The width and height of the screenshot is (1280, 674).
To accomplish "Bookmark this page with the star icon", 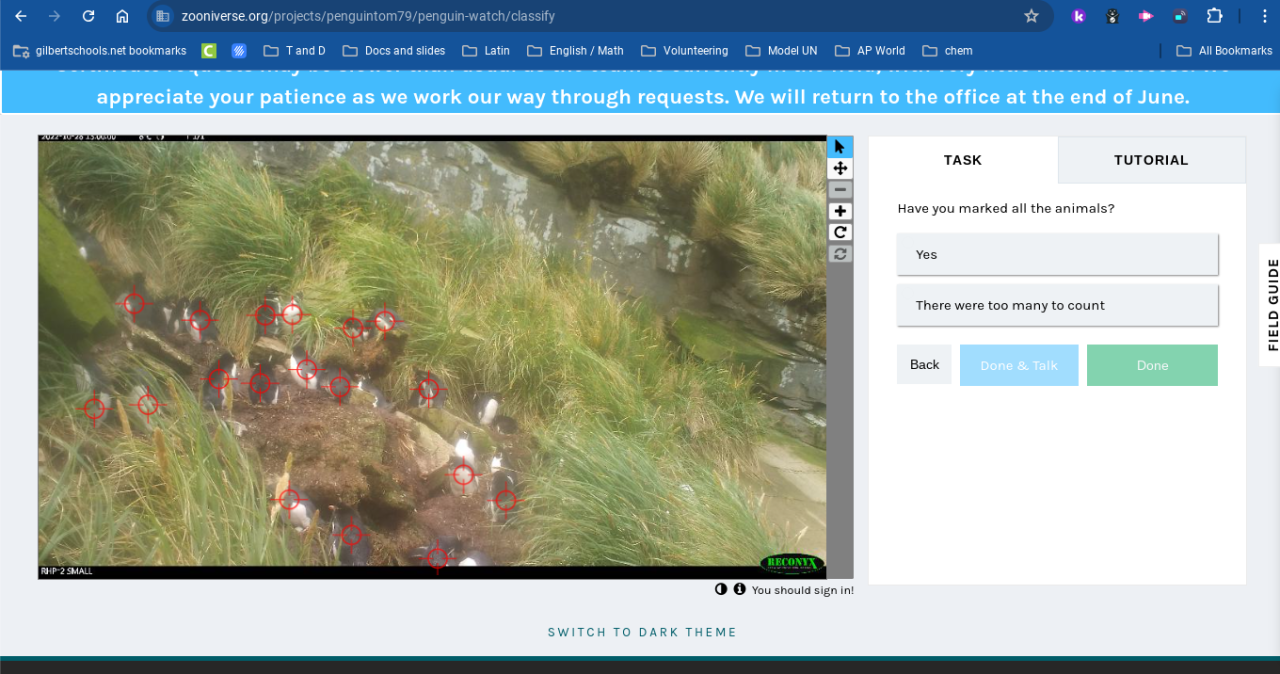I will point(1031,16).
